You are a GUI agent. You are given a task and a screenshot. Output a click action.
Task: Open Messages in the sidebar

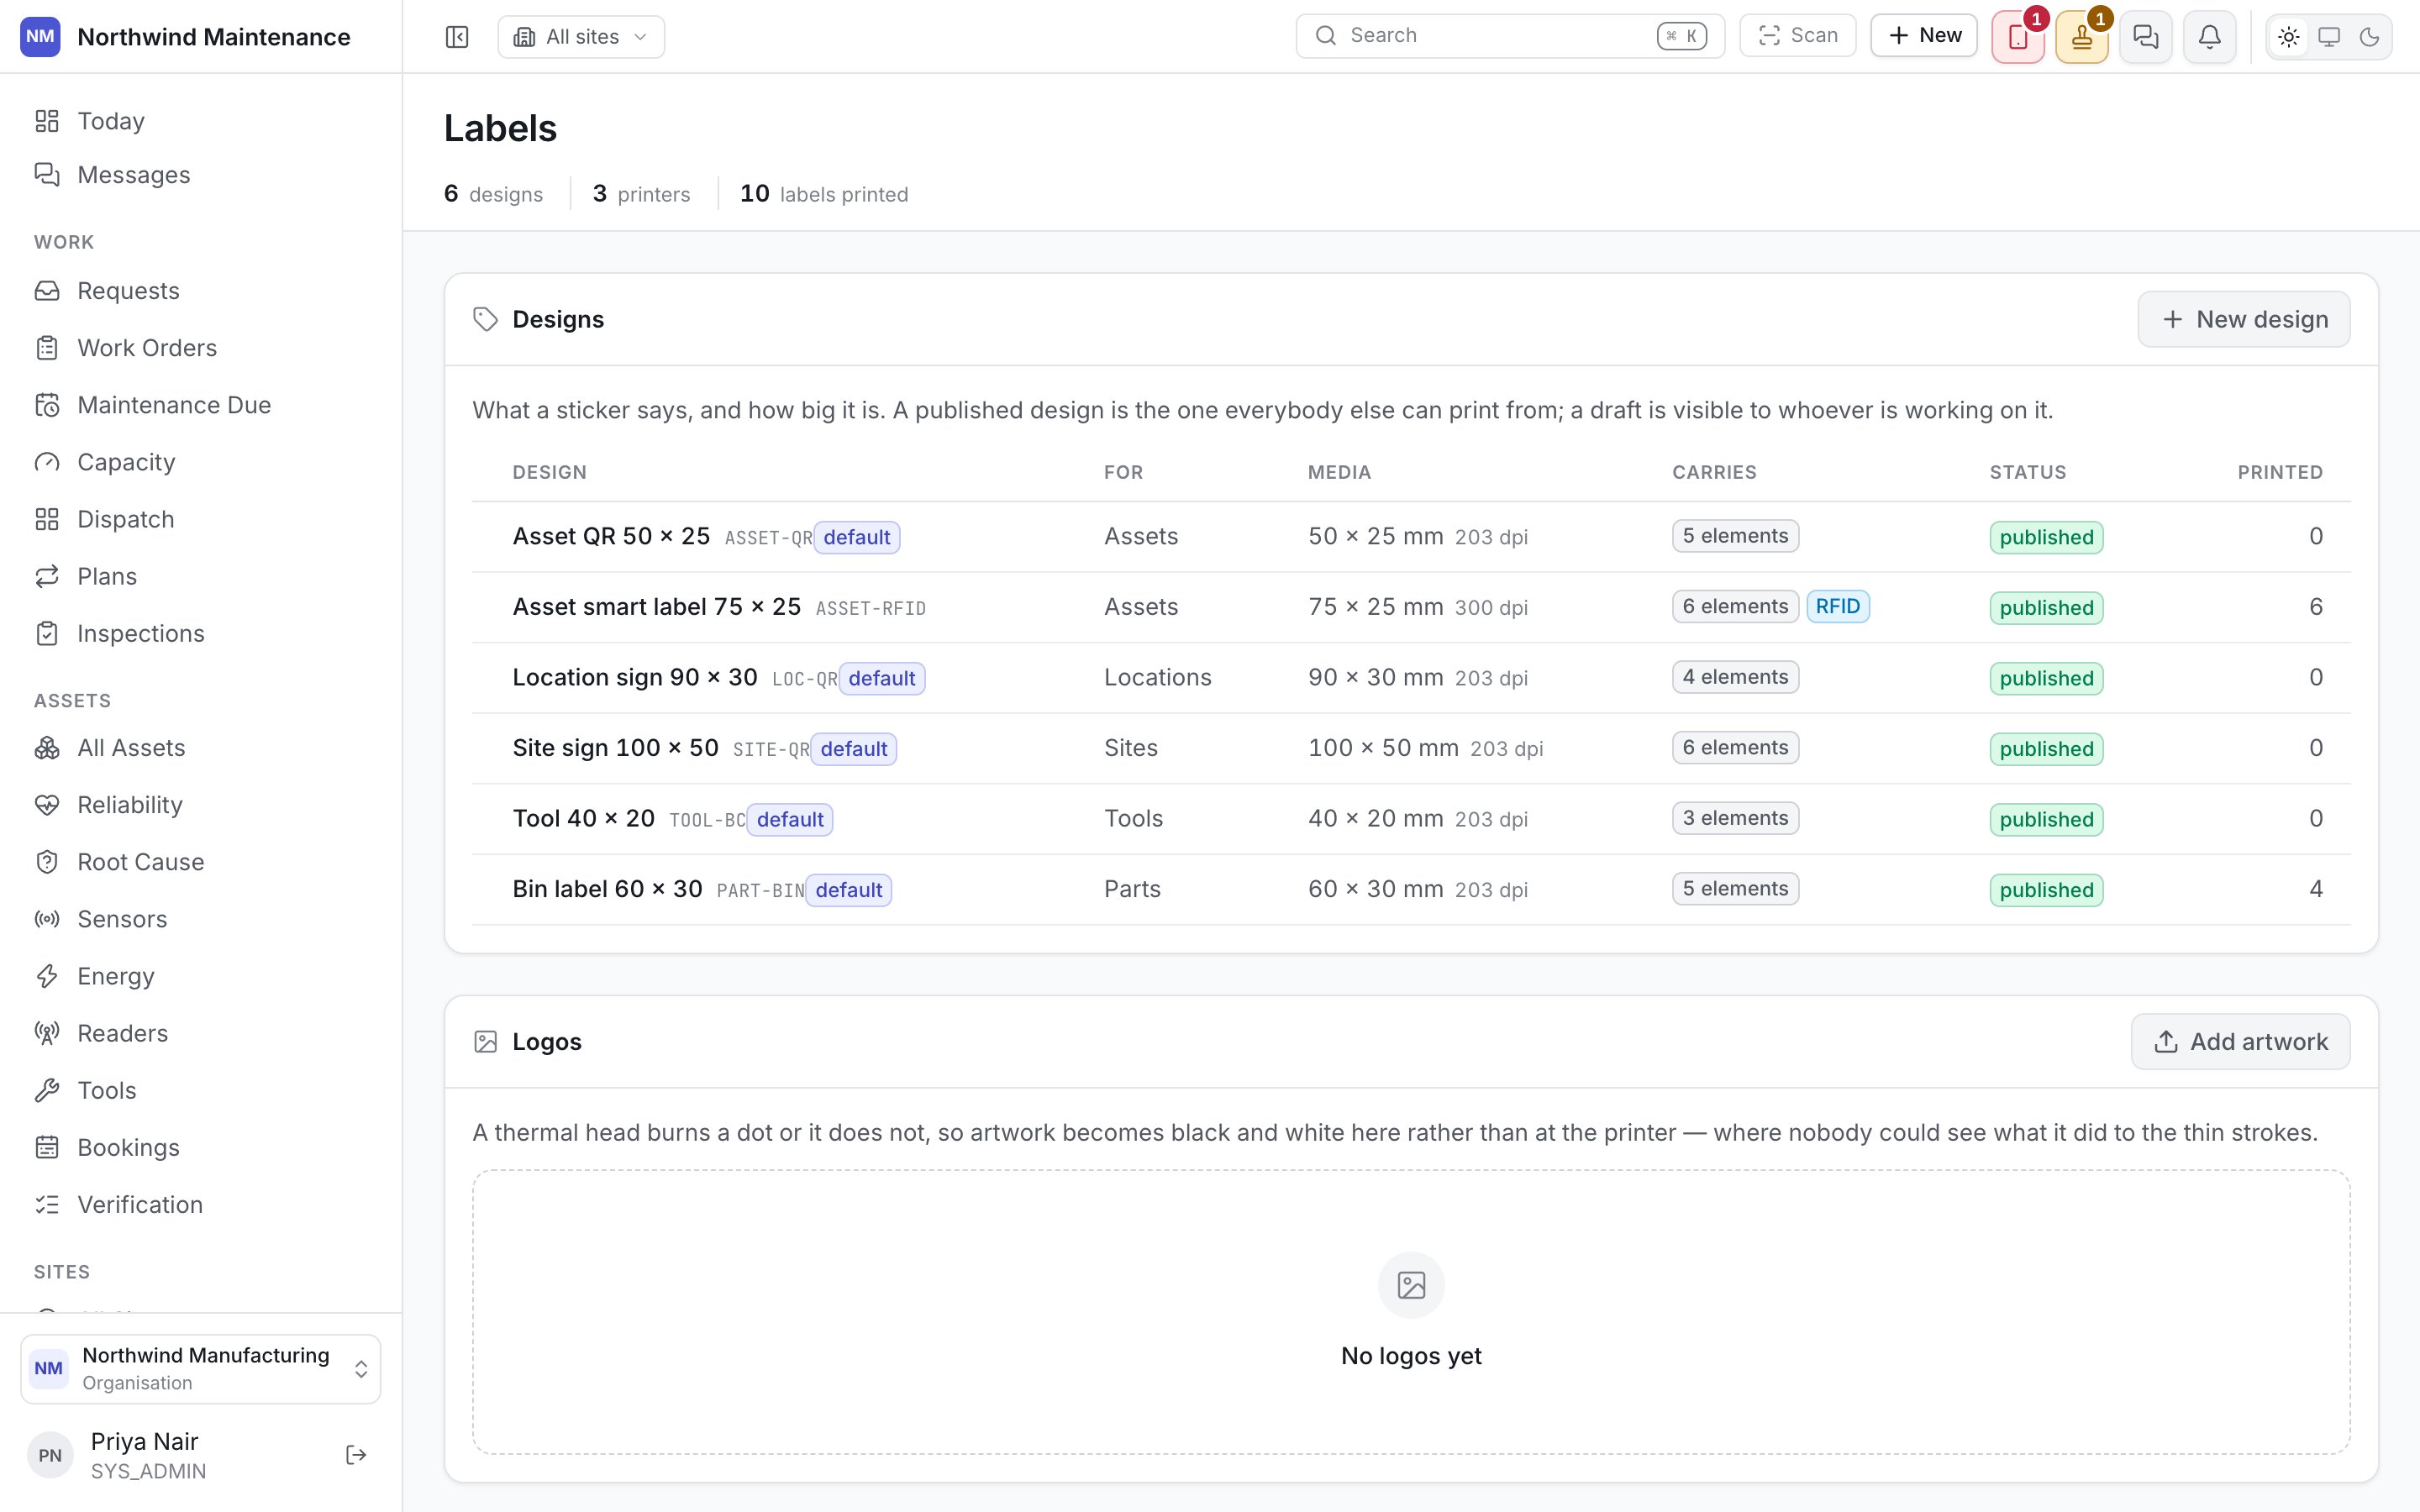click(201, 175)
